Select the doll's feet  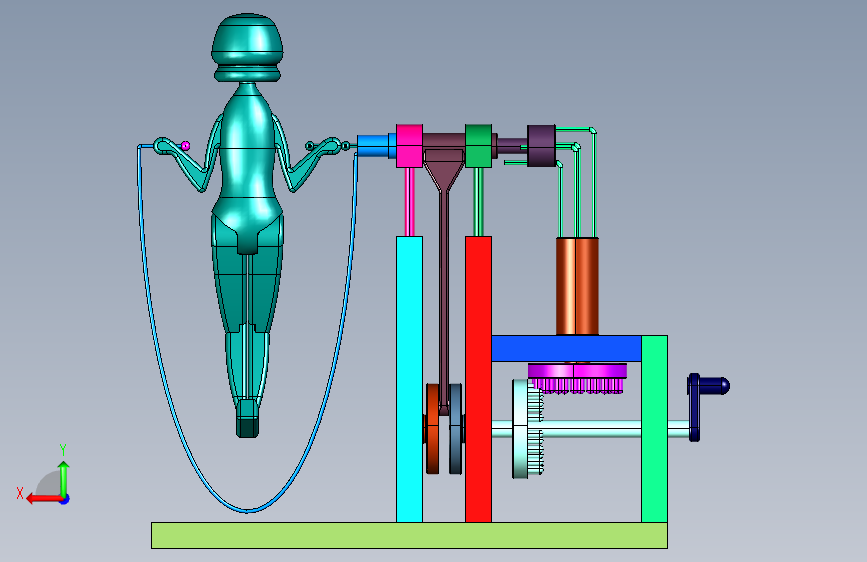pyautogui.click(x=247, y=418)
